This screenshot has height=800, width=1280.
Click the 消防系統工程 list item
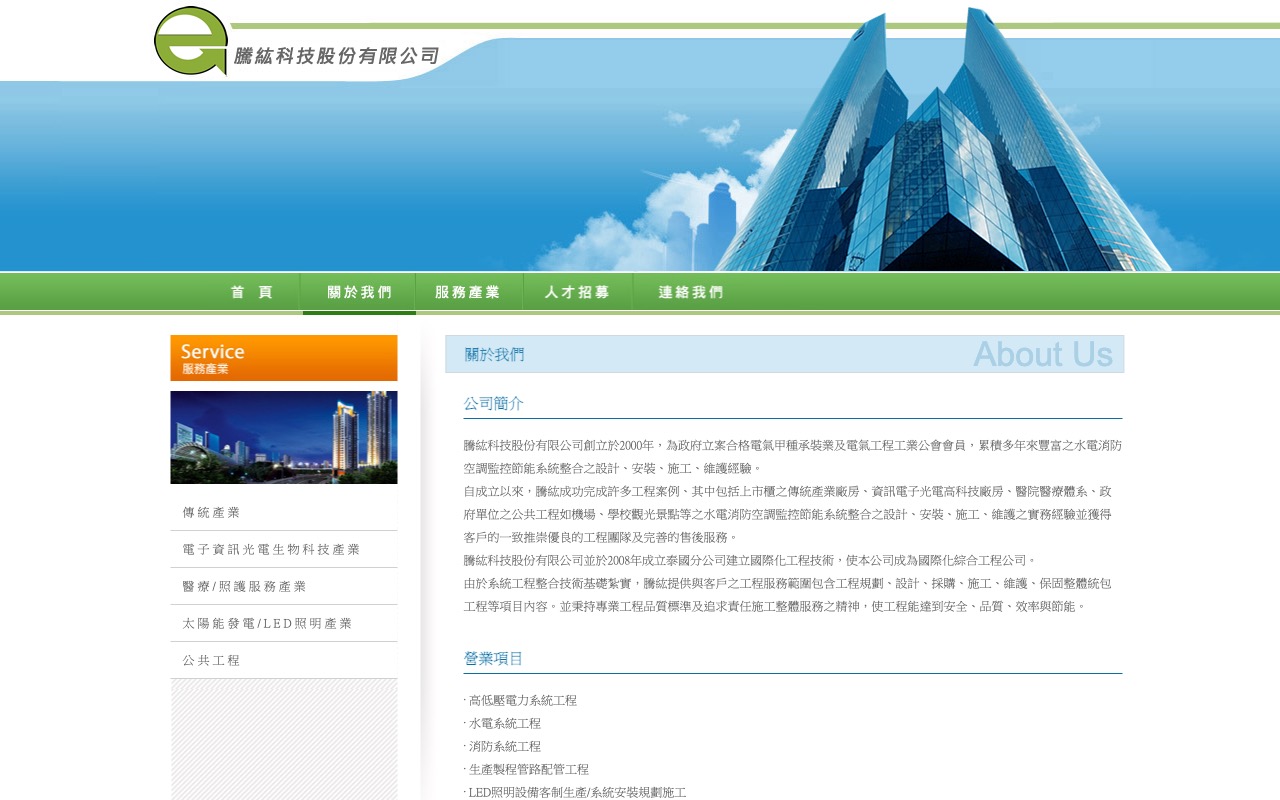coord(501,746)
